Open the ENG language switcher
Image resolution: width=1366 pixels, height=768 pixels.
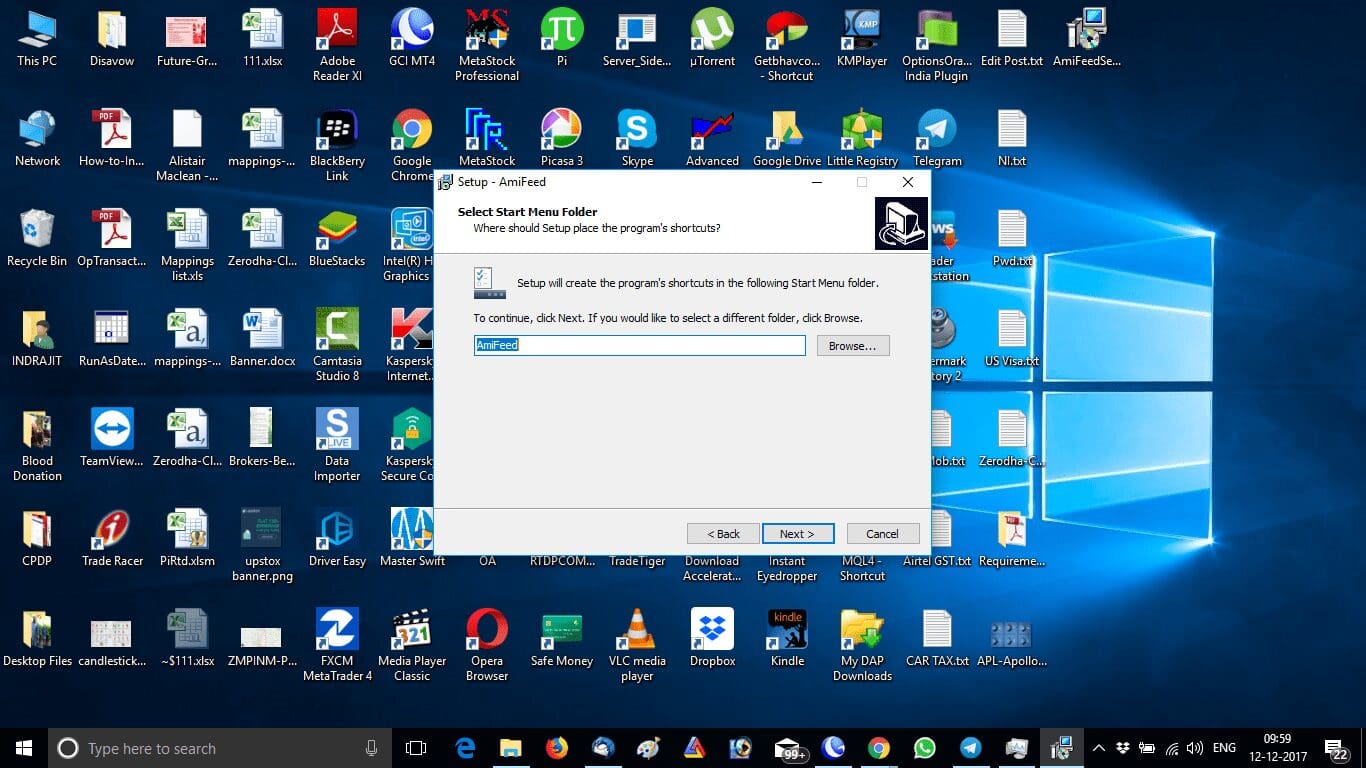pyautogui.click(x=1224, y=748)
